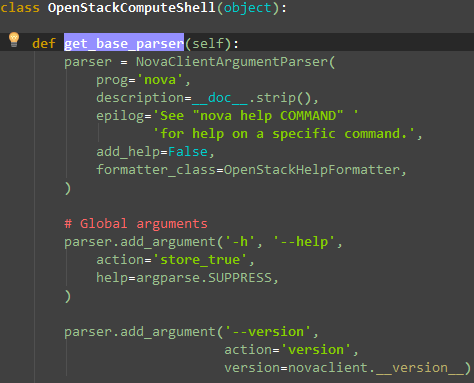
Task: Click the object base class in class definition
Action: pyautogui.click(x=248, y=8)
